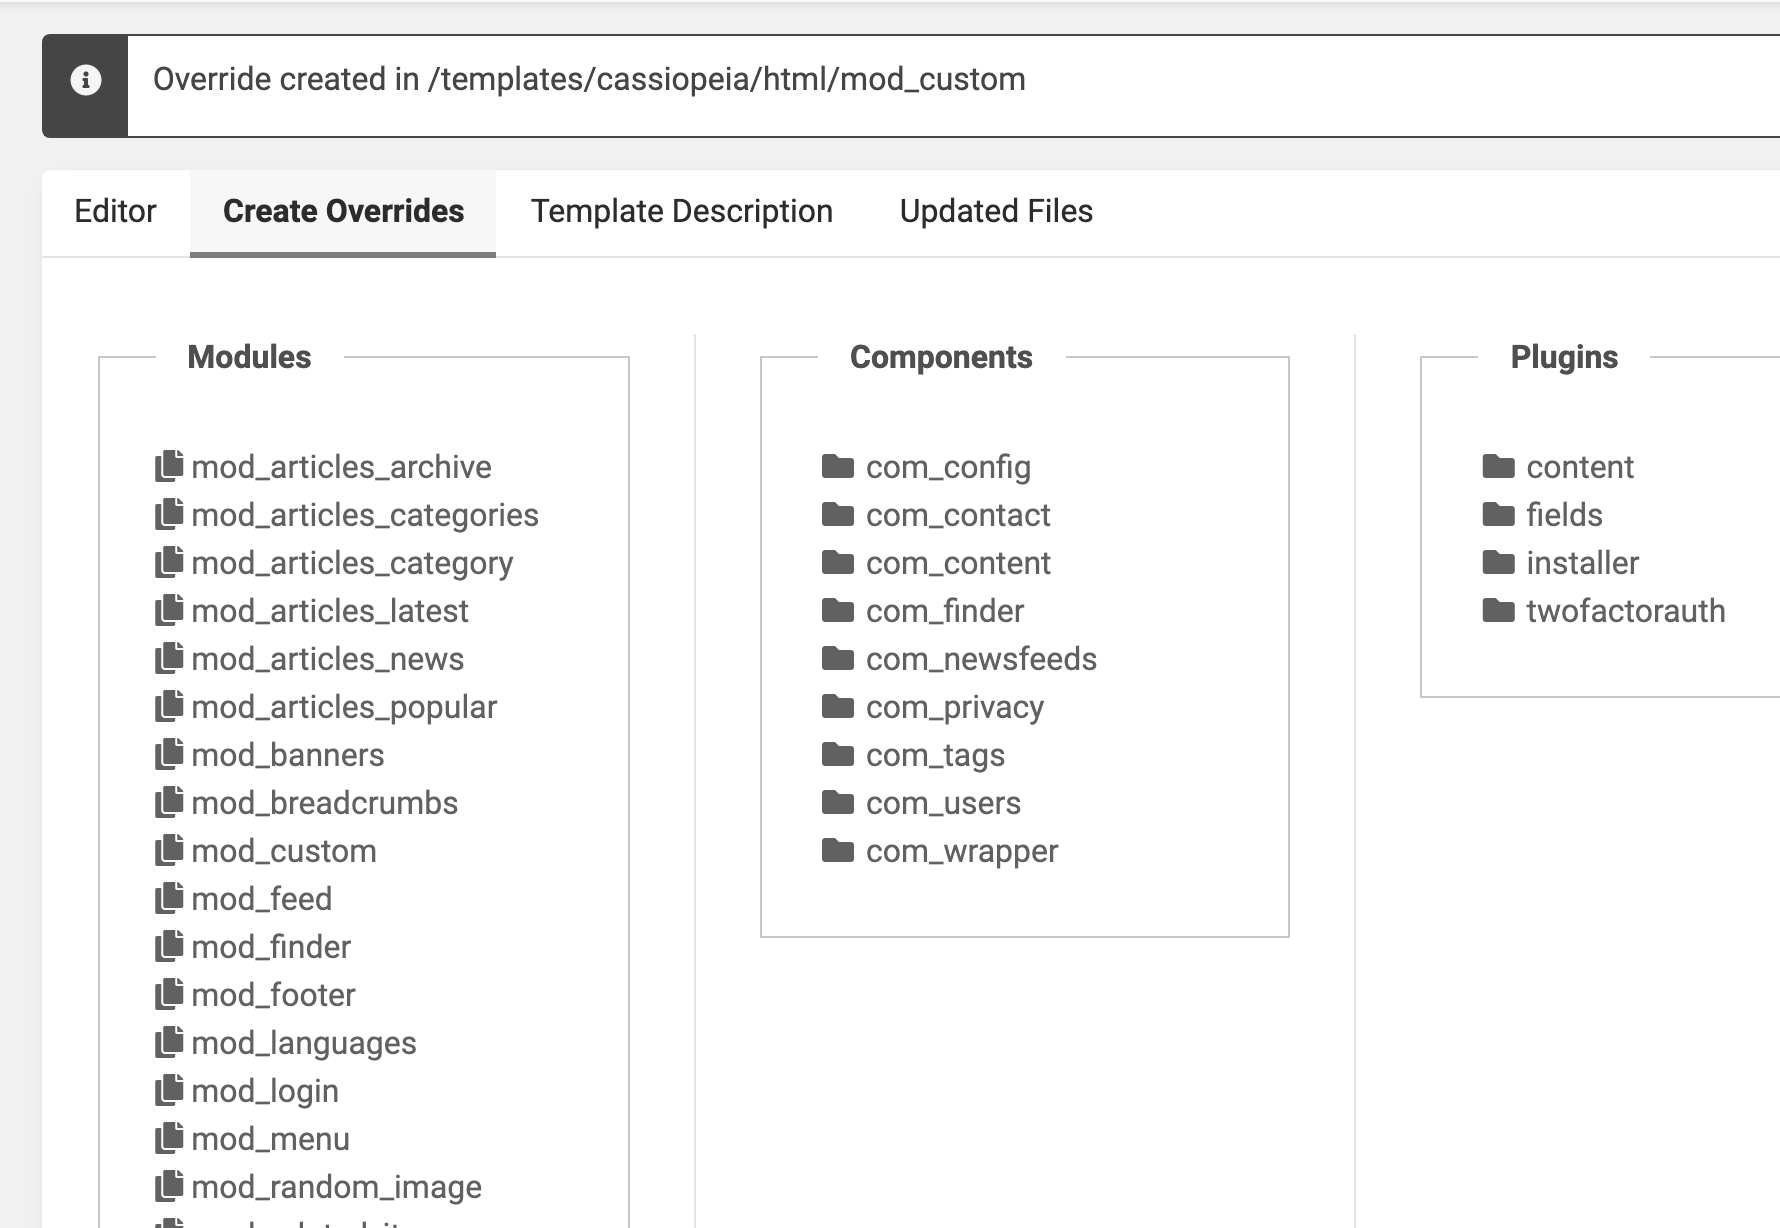Click the folder icon for twofactorauth plugins
This screenshot has height=1228, width=1780.
pyautogui.click(x=1498, y=610)
